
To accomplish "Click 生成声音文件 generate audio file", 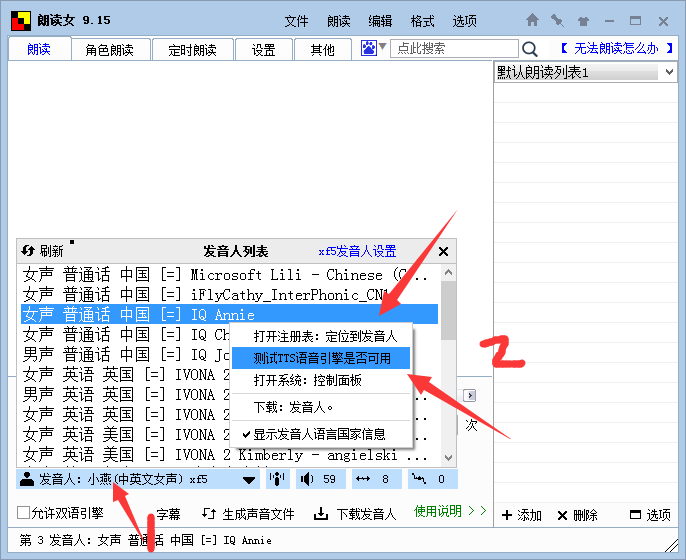I will (248, 514).
